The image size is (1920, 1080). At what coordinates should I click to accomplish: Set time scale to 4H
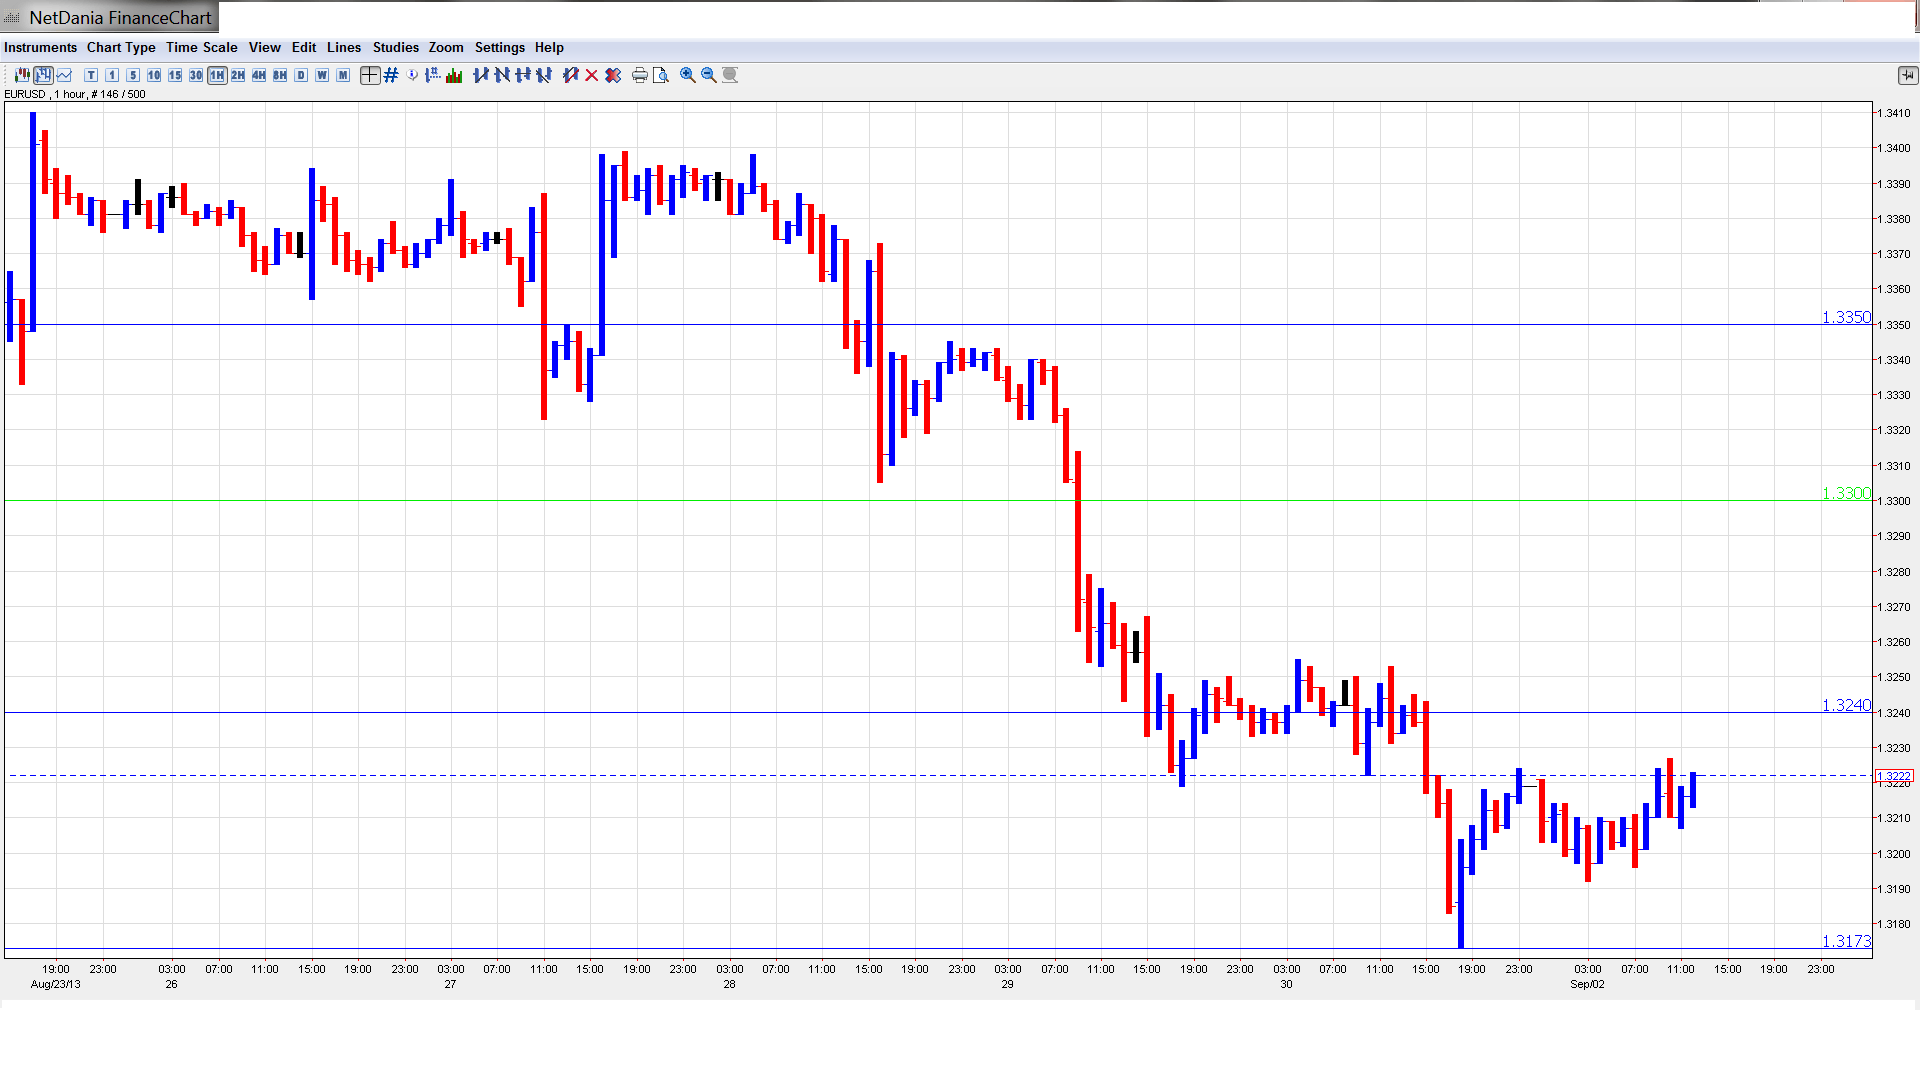coord(259,75)
